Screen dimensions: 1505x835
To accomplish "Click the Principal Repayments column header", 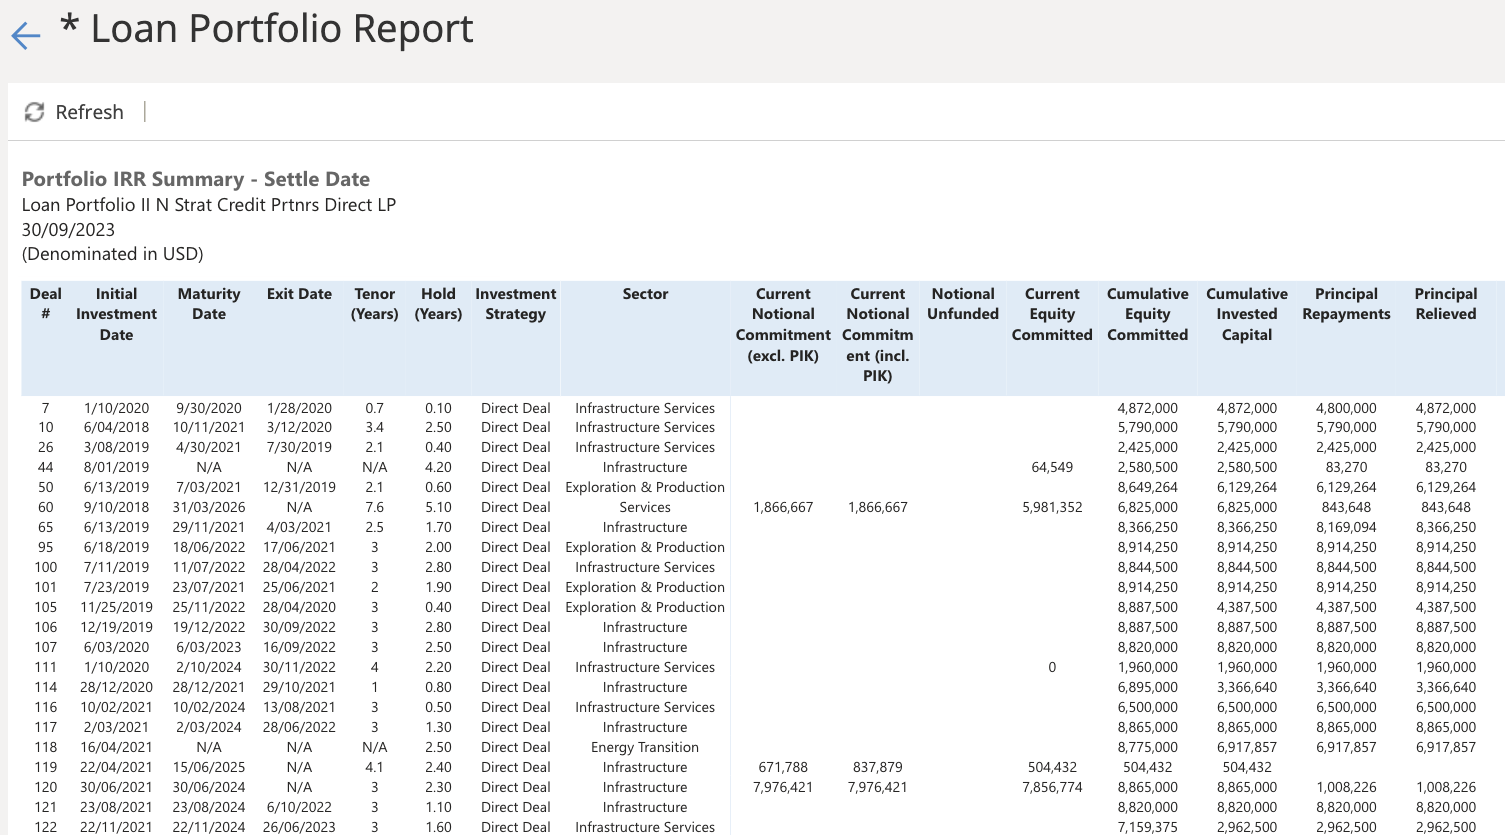I will (1346, 304).
